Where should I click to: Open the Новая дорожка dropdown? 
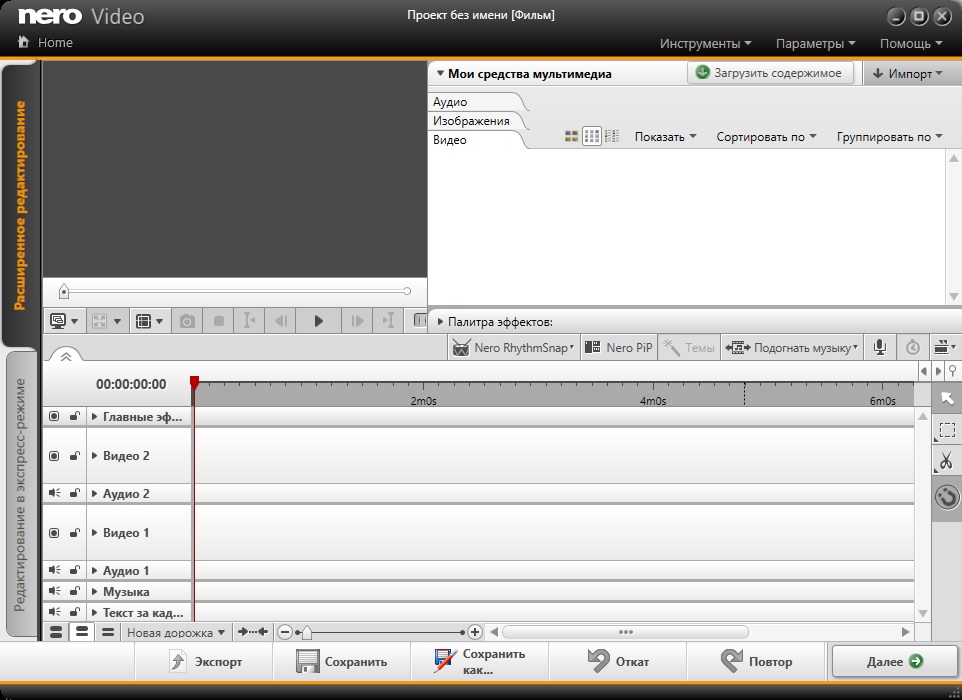[175, 633]
